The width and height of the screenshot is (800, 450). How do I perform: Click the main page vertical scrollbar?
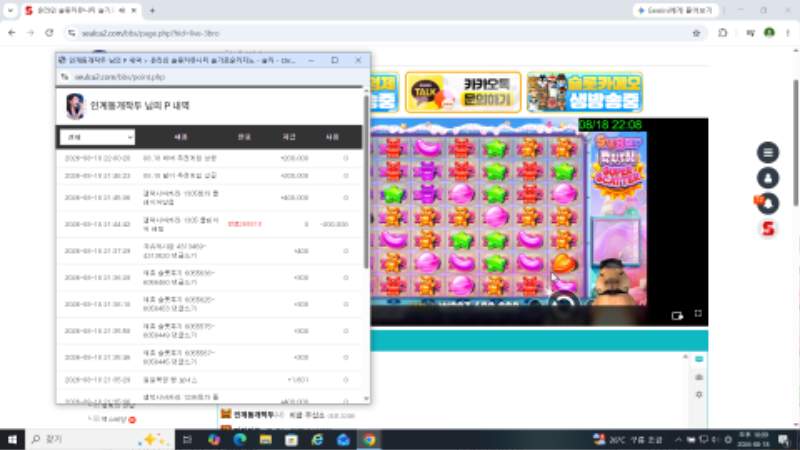click(x=796, y=143)
